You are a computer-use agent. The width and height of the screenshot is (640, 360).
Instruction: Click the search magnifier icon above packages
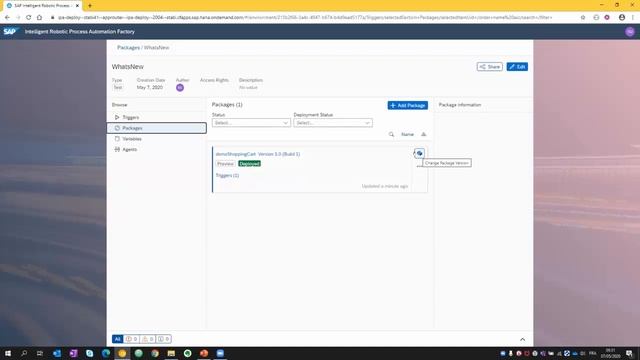click(x=391, y=134)
